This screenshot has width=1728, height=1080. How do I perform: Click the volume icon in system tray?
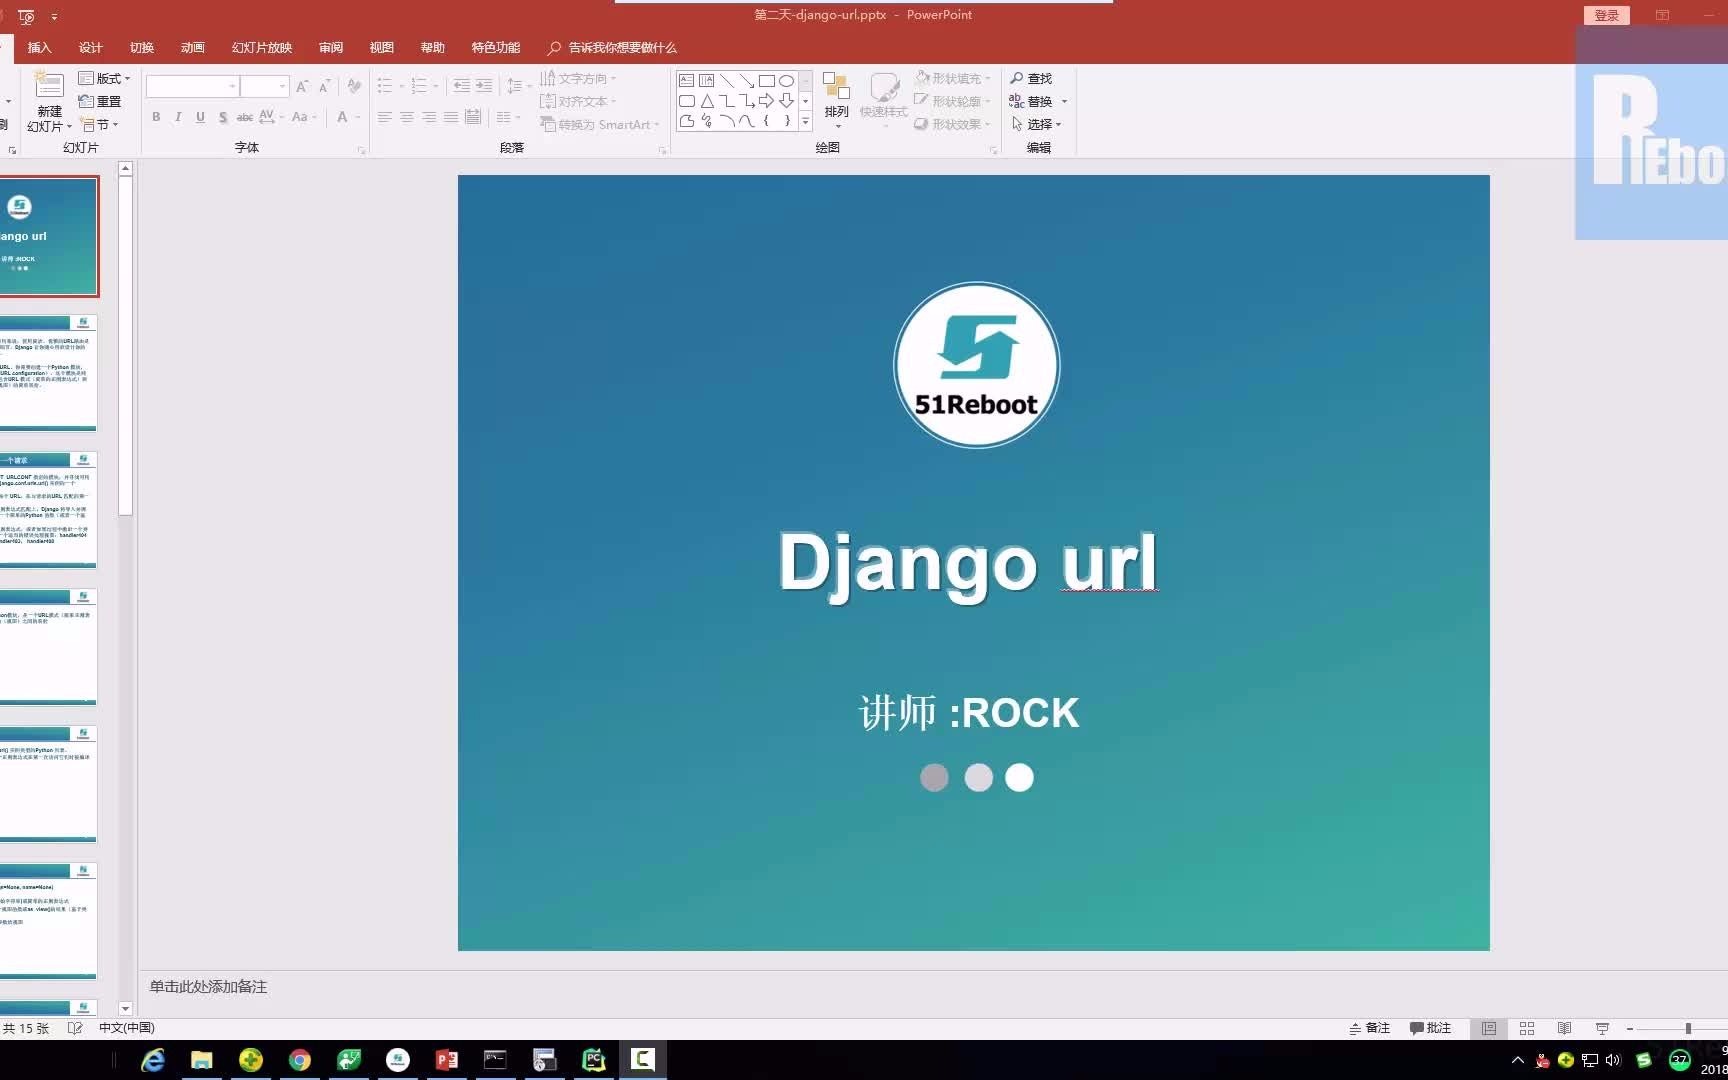click(1612, 1060)
